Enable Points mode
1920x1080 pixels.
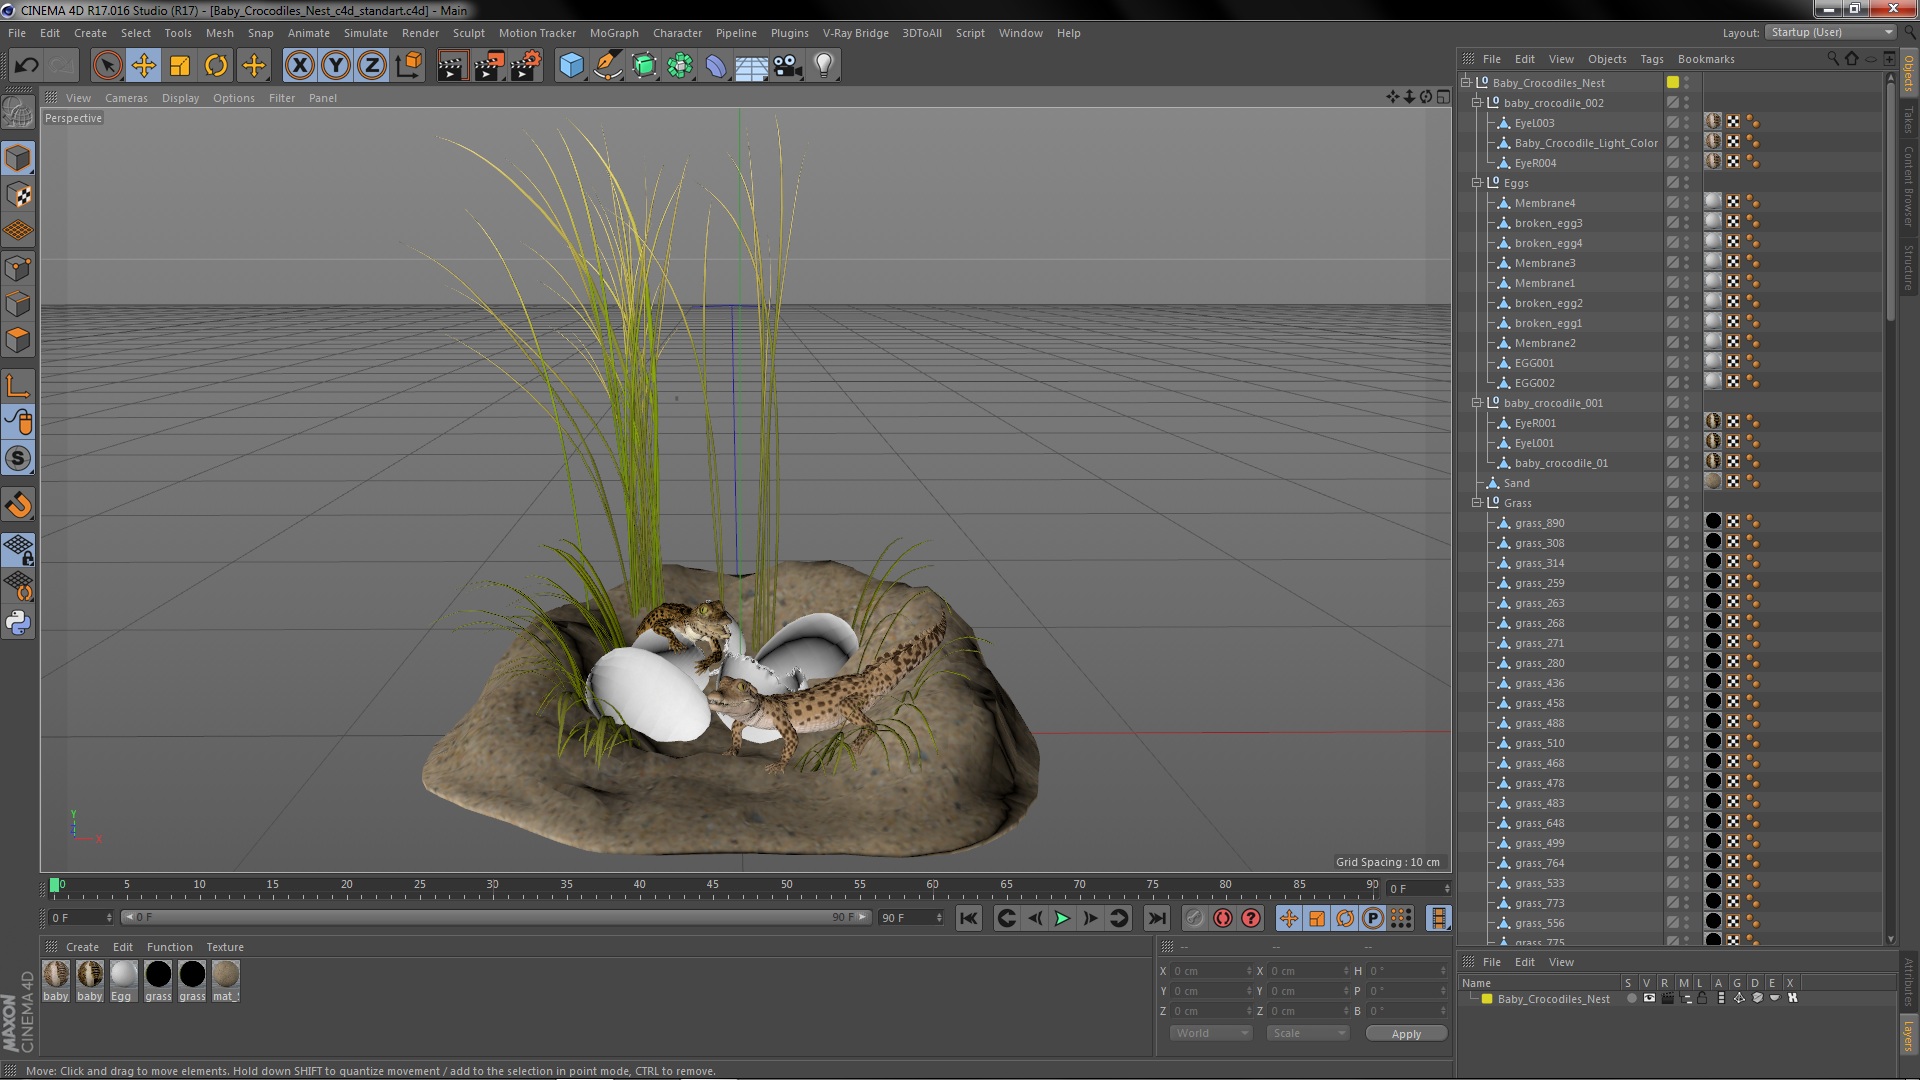click(x=18, y=268)
